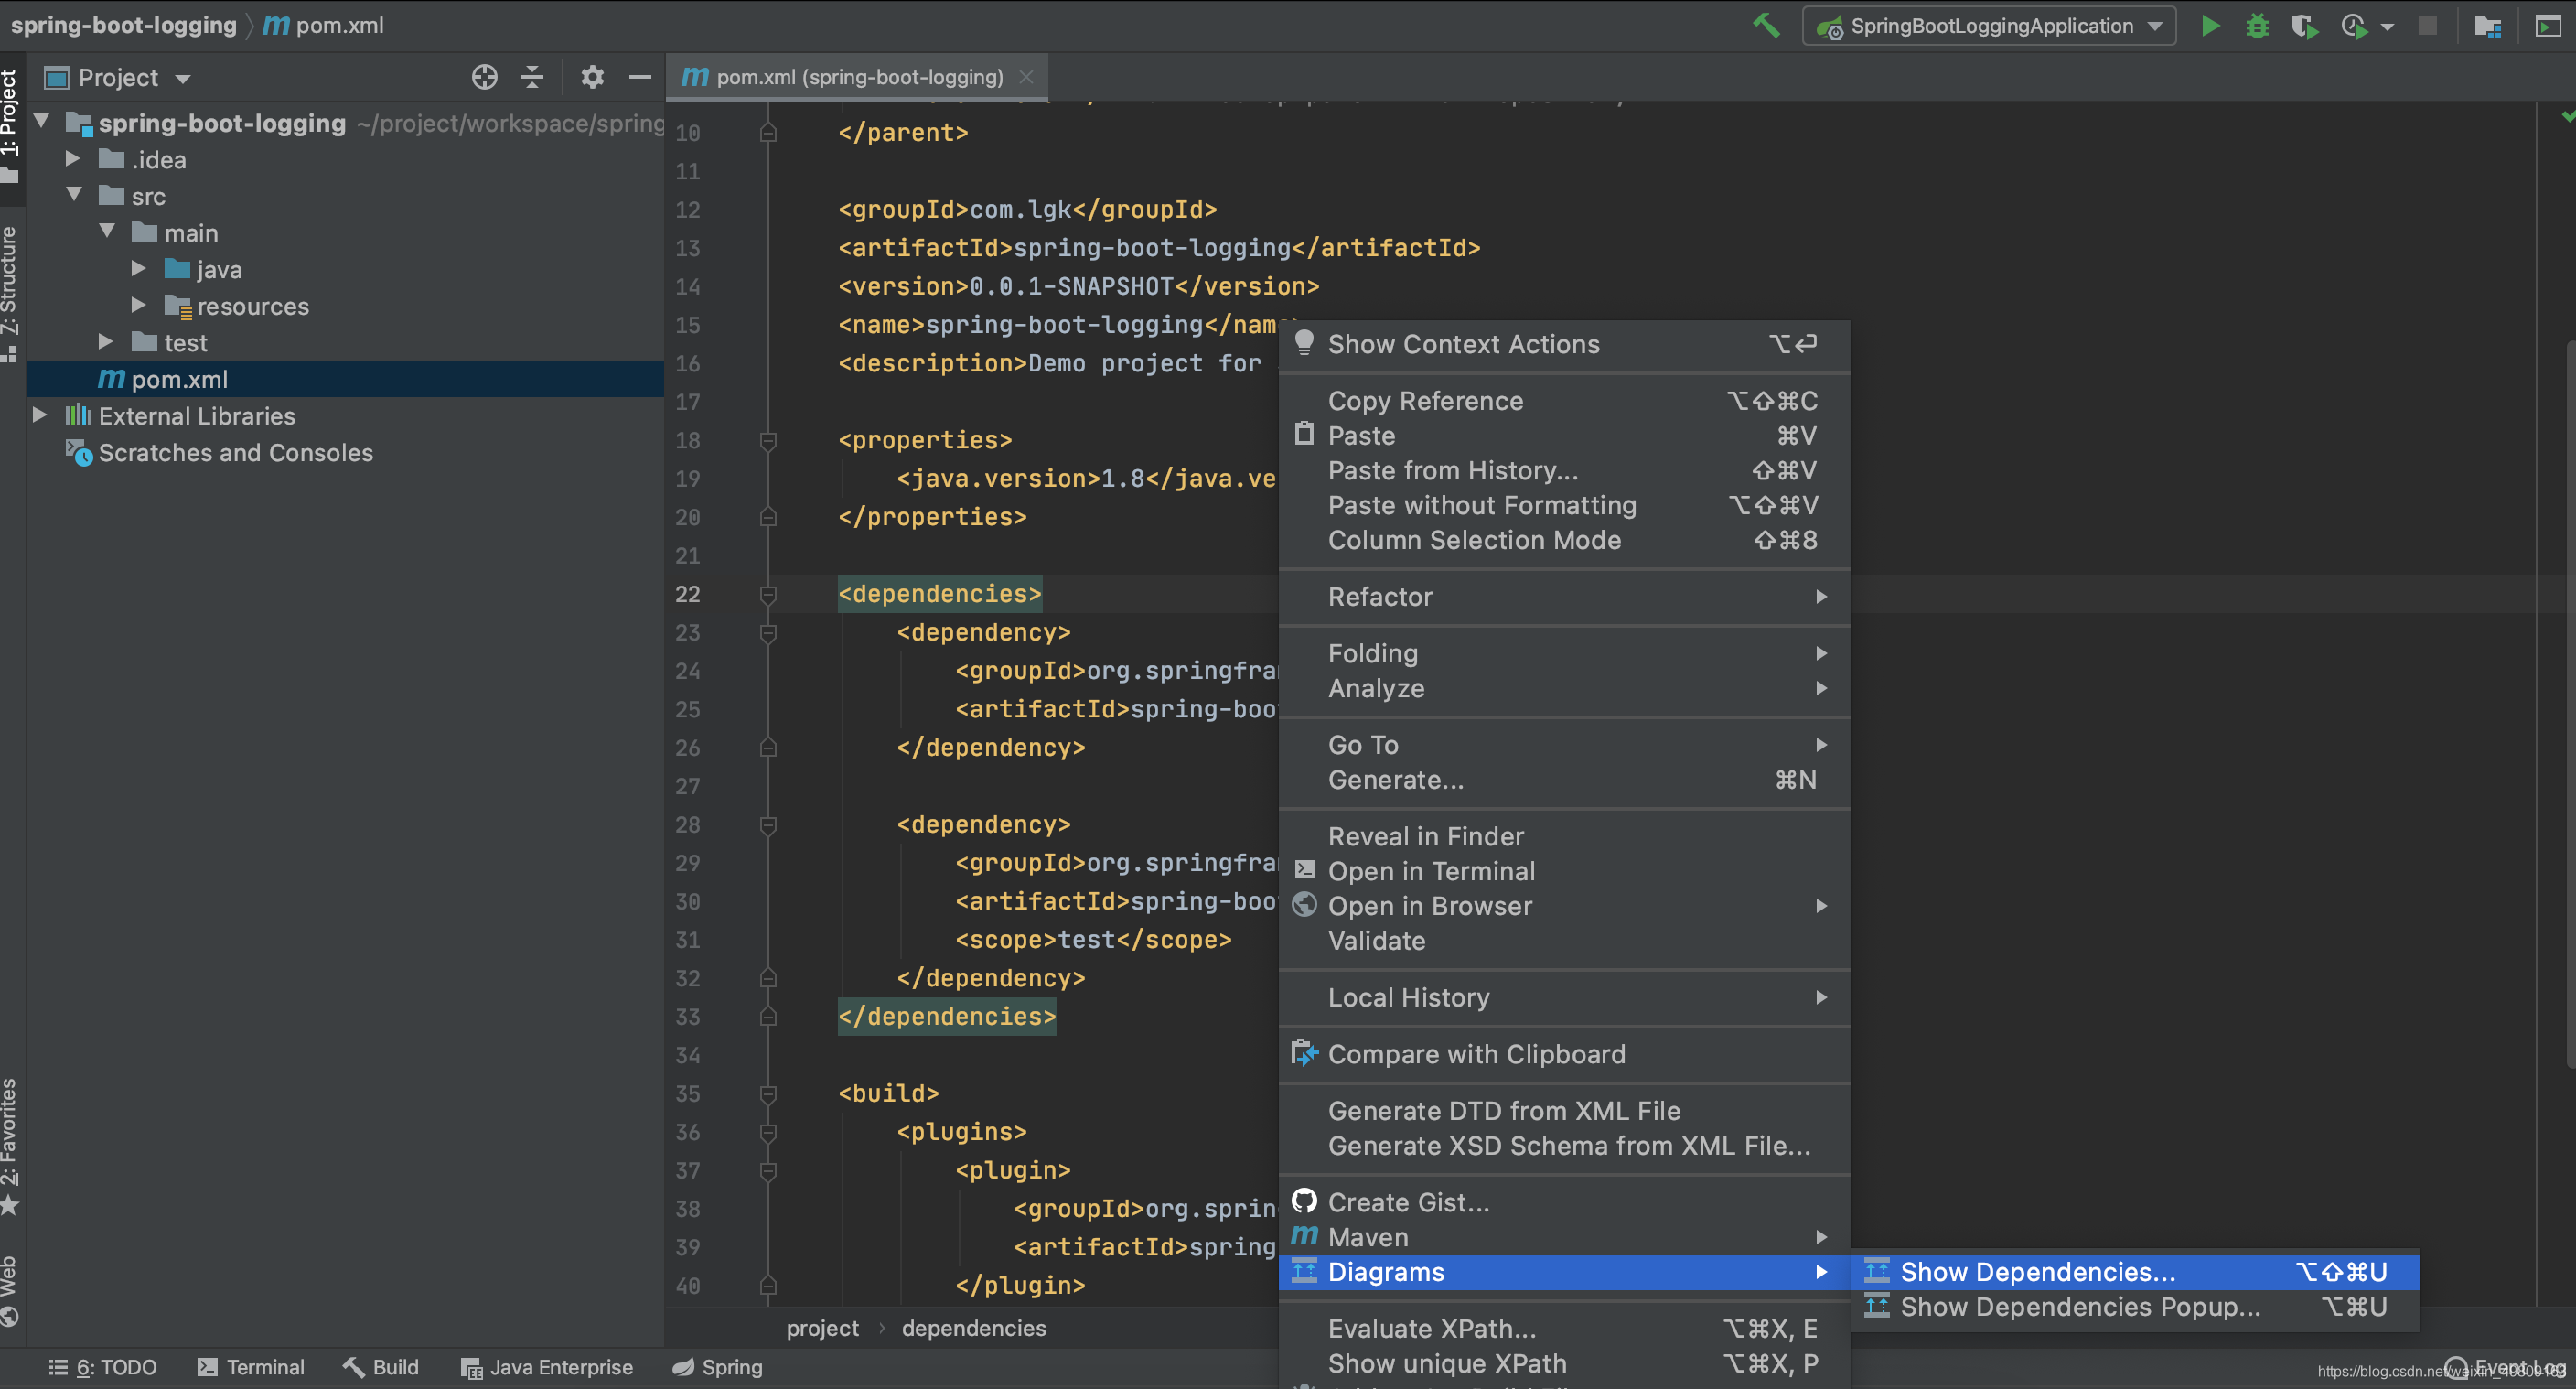Open the Terminal tool window
Screen dimensions: 2576x1389
251,1366
